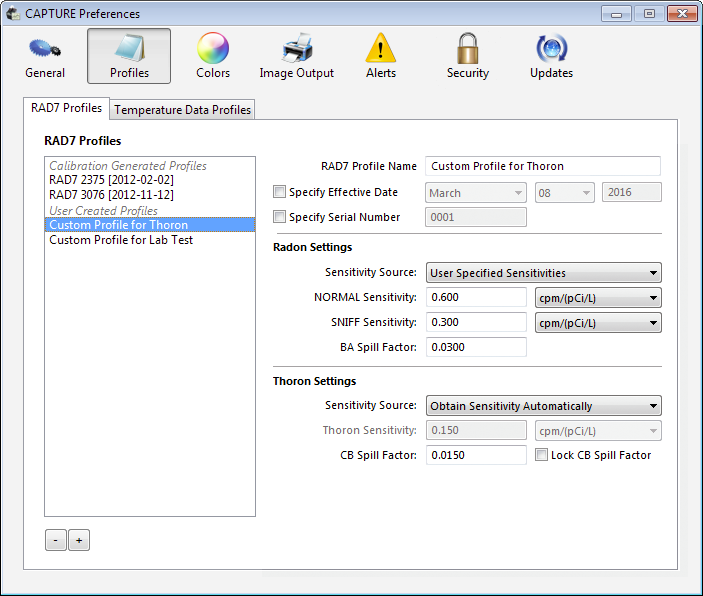Image resolution: width=703 pixels, height=596 pixels.
Task: Open the Colors preferences wheel
Action: (213, 57)
